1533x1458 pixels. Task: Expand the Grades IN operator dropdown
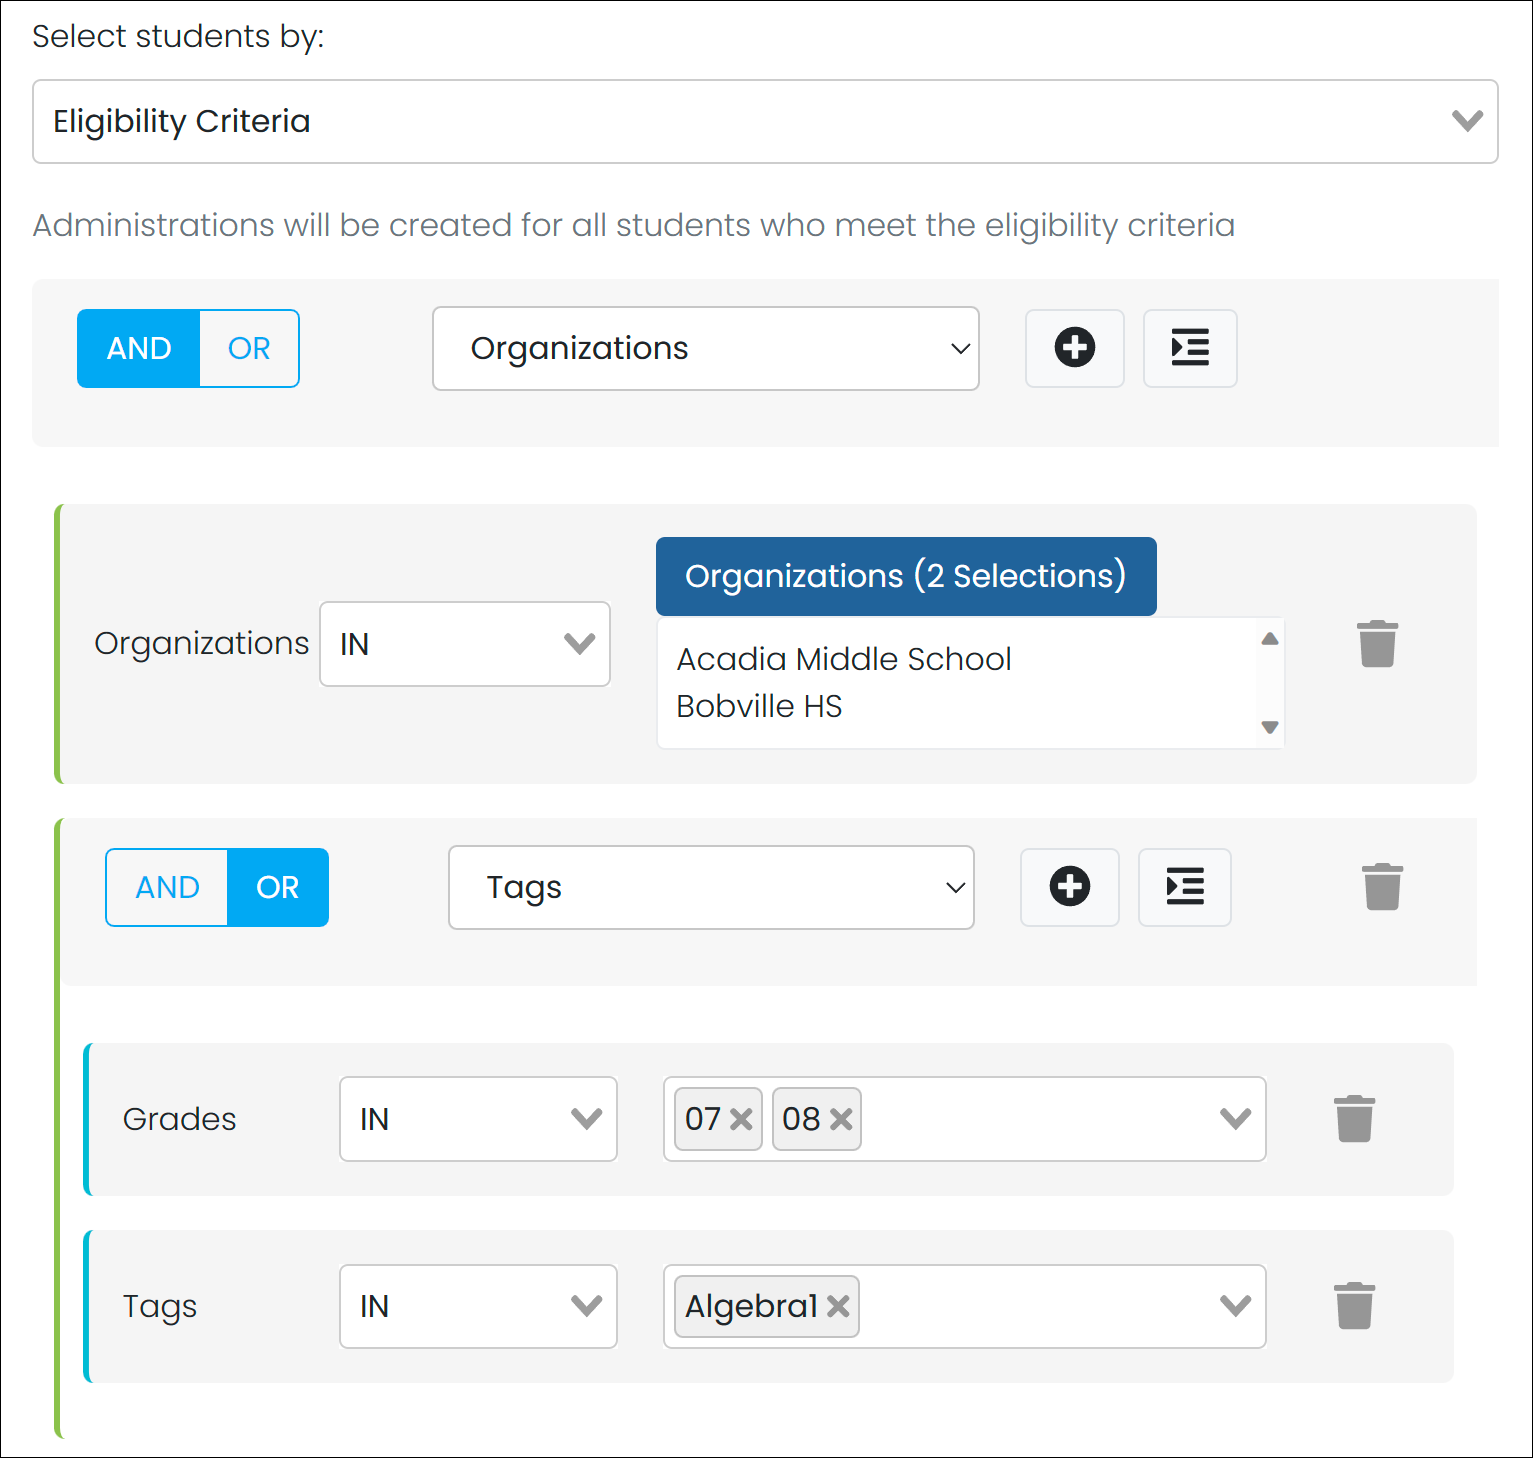click(x=478, y=1119)
